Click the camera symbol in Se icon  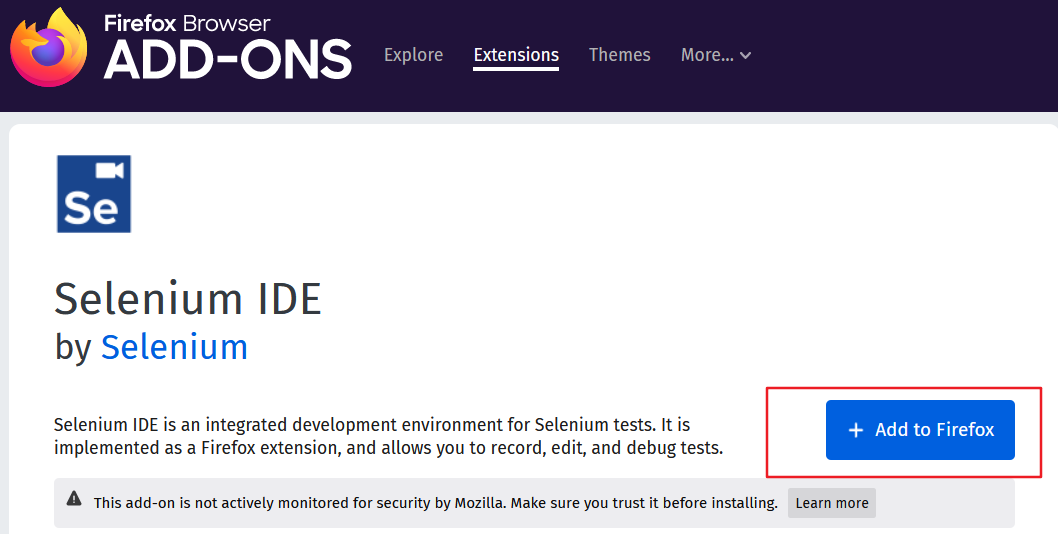pyautogui.click(x=110, y=171)
